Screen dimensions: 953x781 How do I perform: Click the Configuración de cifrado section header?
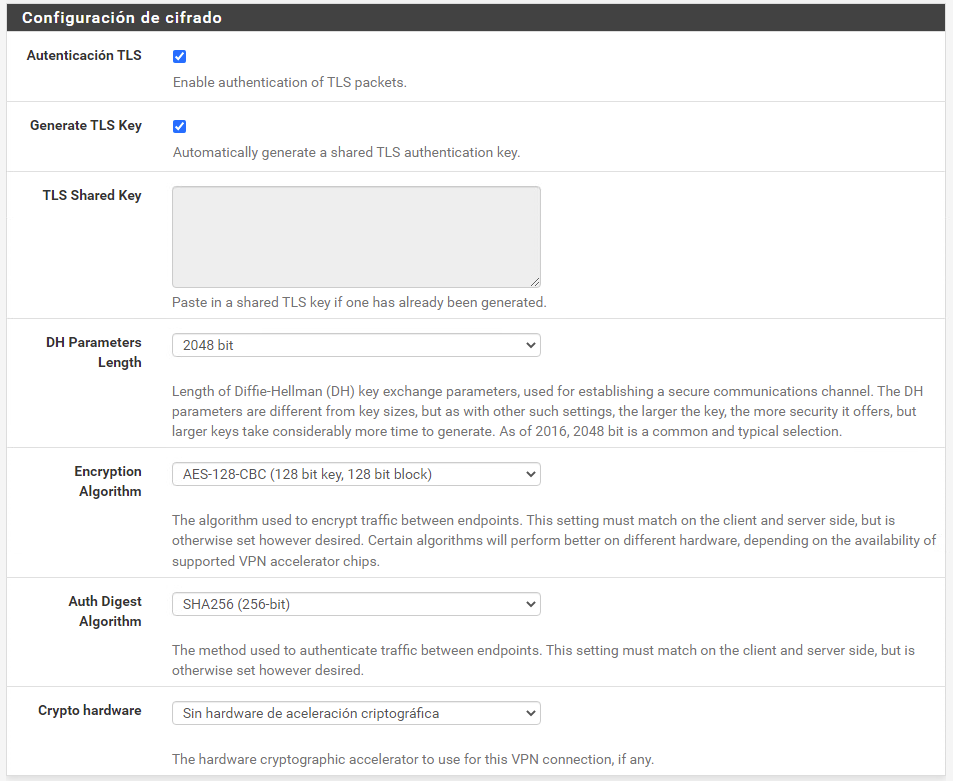coord(122,18)
